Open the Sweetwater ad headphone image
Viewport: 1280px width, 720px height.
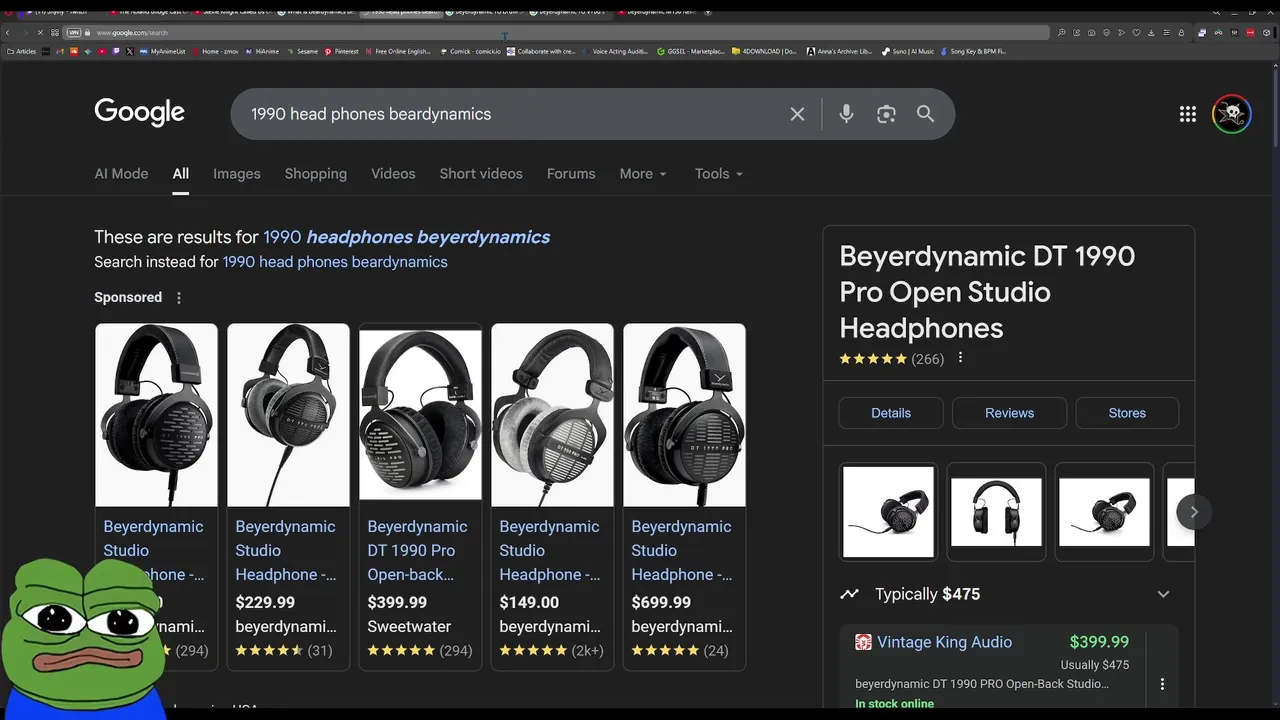[x=420, y=415]
